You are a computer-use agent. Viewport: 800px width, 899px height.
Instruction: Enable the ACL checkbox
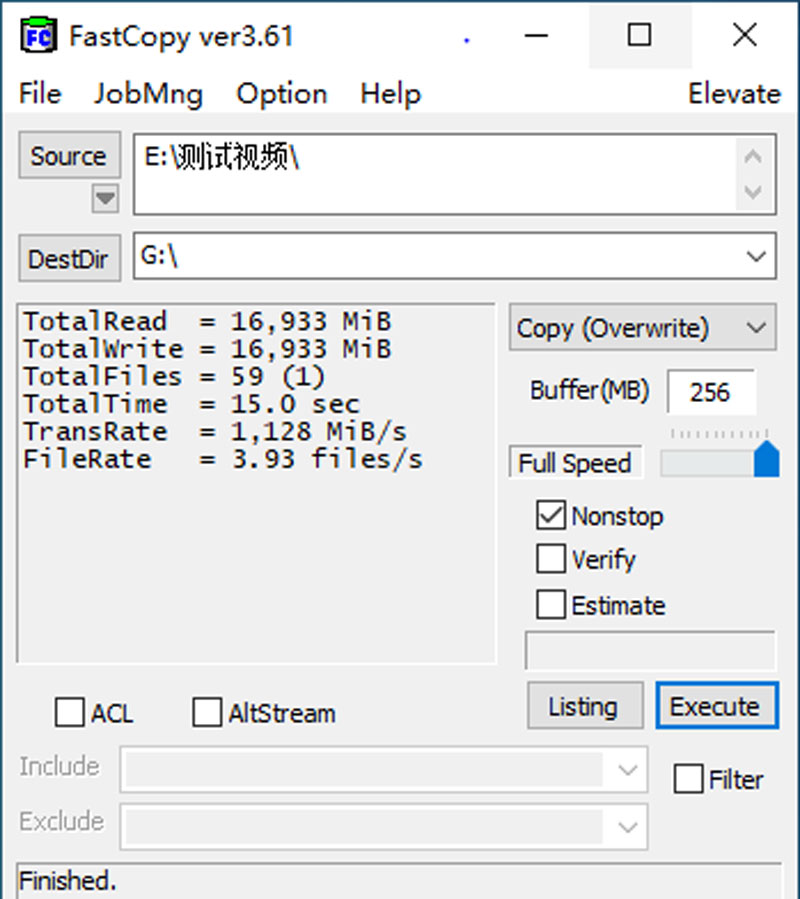coord(69,712)
